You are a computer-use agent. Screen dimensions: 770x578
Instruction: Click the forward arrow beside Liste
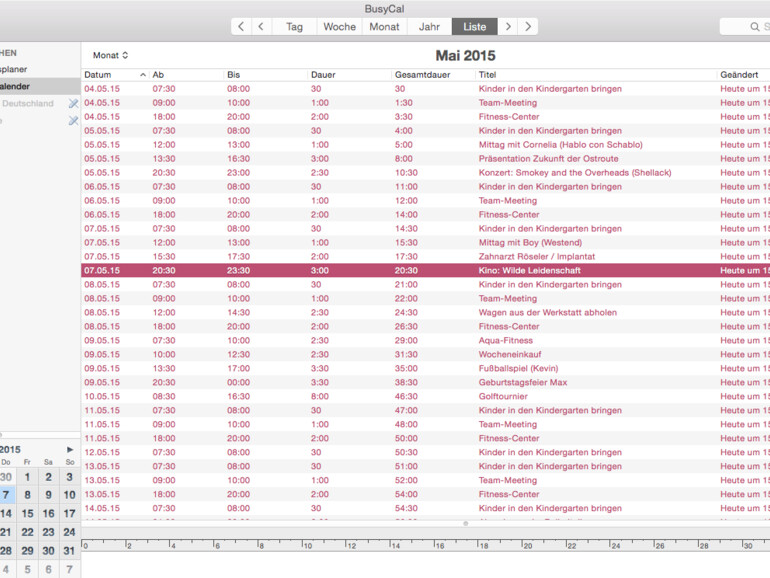point(508,27)
